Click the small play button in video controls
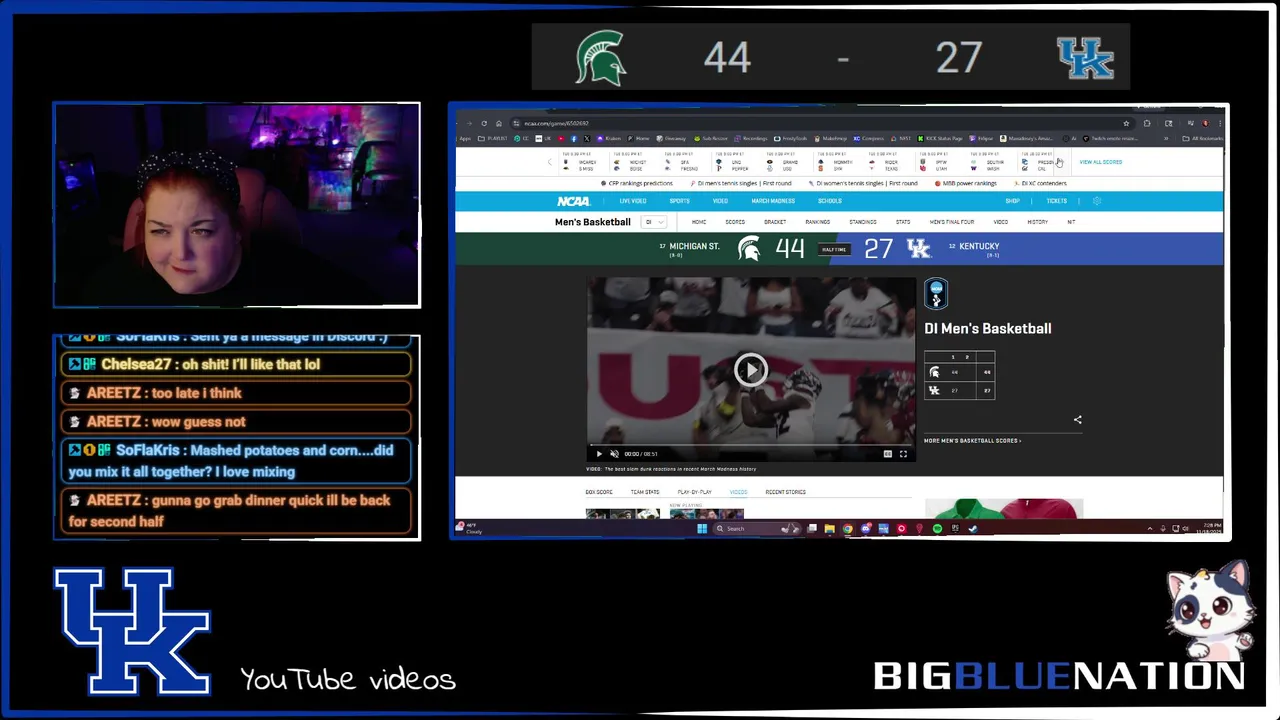1280x720 pixels. click(599, 454)
